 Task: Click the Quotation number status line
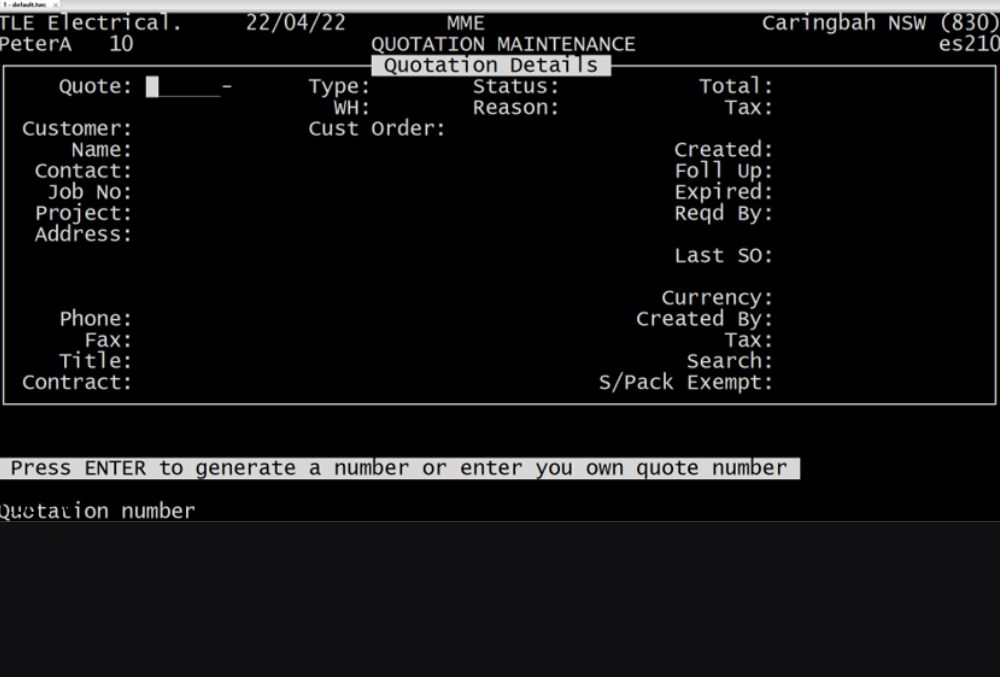coord(98,511)
